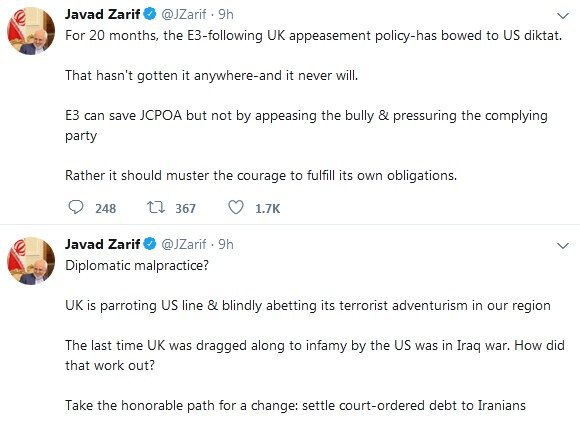580x425 pixels.
Task: Click @JZarif handle on first tweet
Action: click(184, 15)
